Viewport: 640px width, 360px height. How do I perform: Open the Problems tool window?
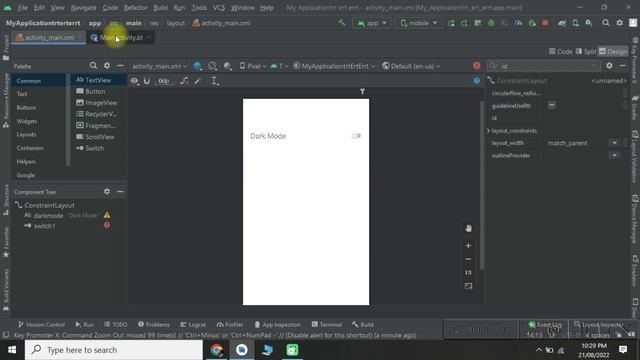(x=153, y=324)
